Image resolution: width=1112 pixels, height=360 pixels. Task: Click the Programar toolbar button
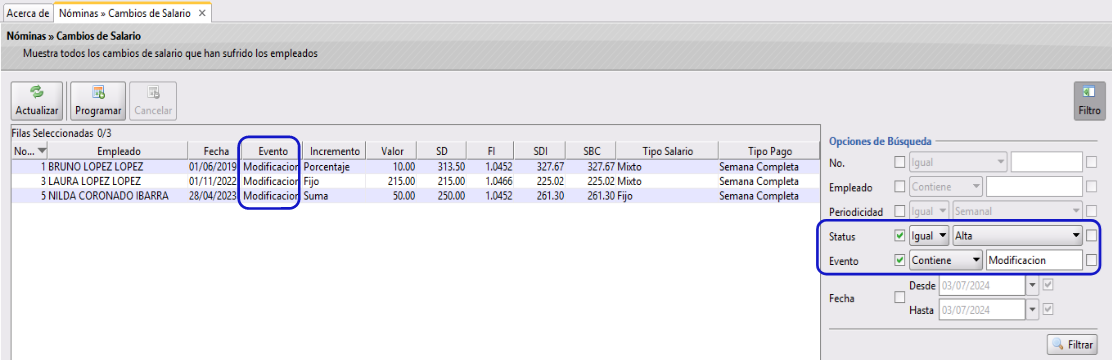98,101
